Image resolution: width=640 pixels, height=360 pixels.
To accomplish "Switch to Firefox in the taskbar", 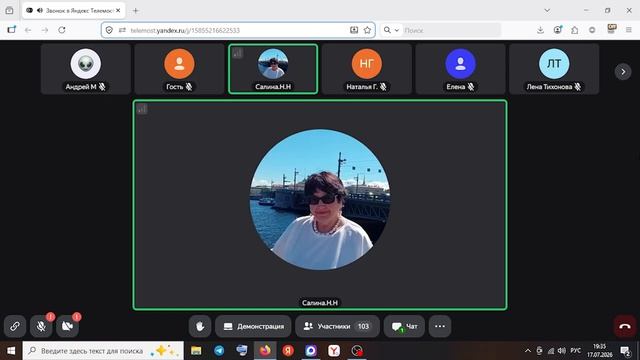I will [265, 351].
